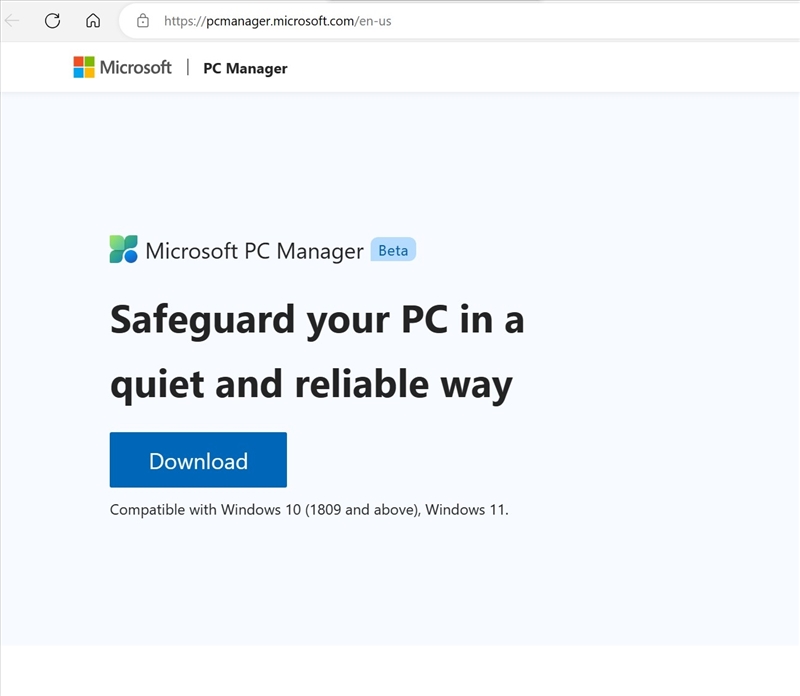The height and width of the screenshot is (696, 800).
Task: Click the Microsoft PC Manager app logo
Action: 123,249
